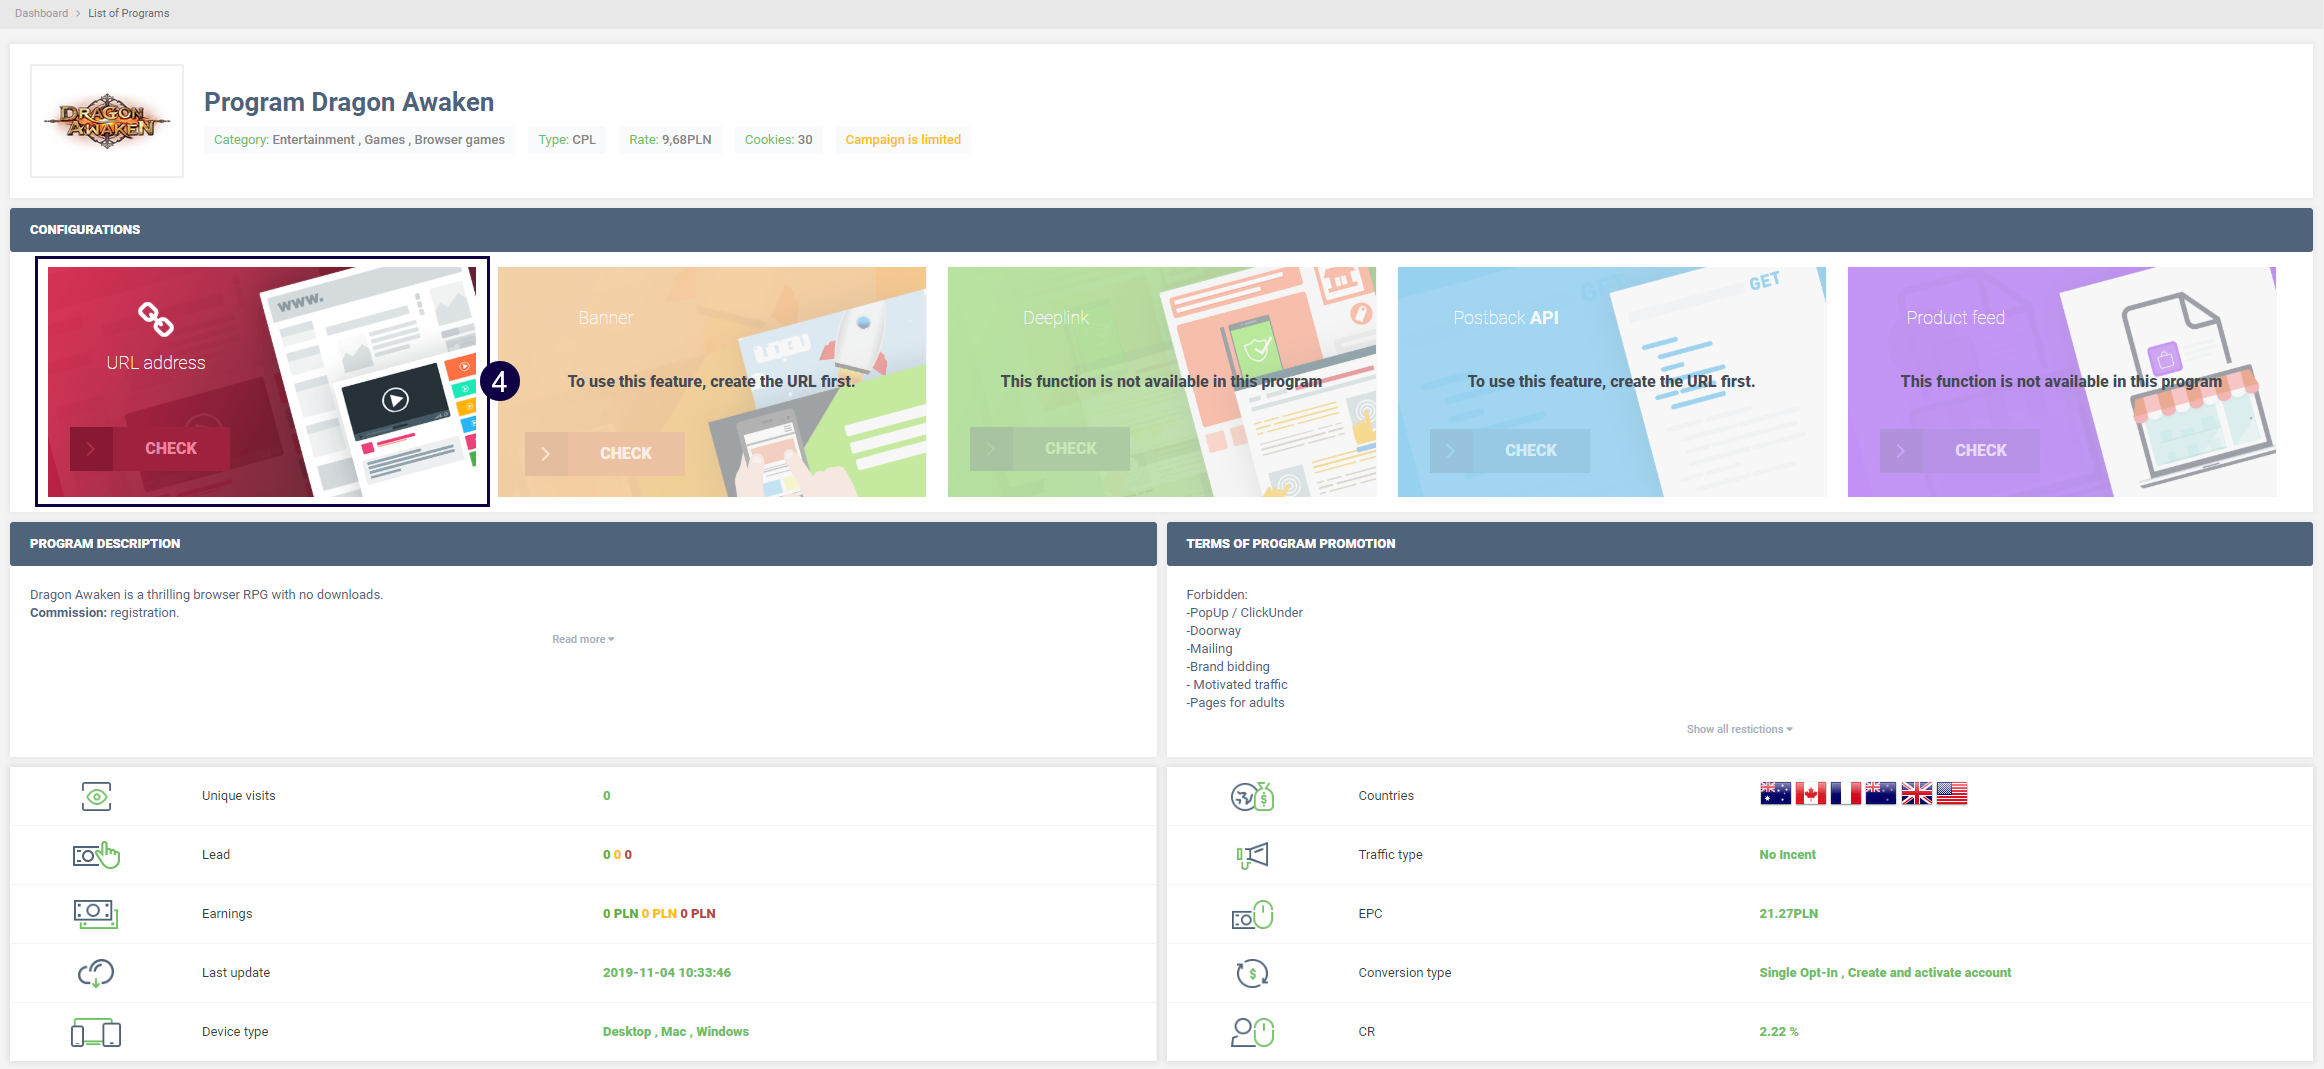
Task: Click the Countries globe money icon
Action: 1251,796
